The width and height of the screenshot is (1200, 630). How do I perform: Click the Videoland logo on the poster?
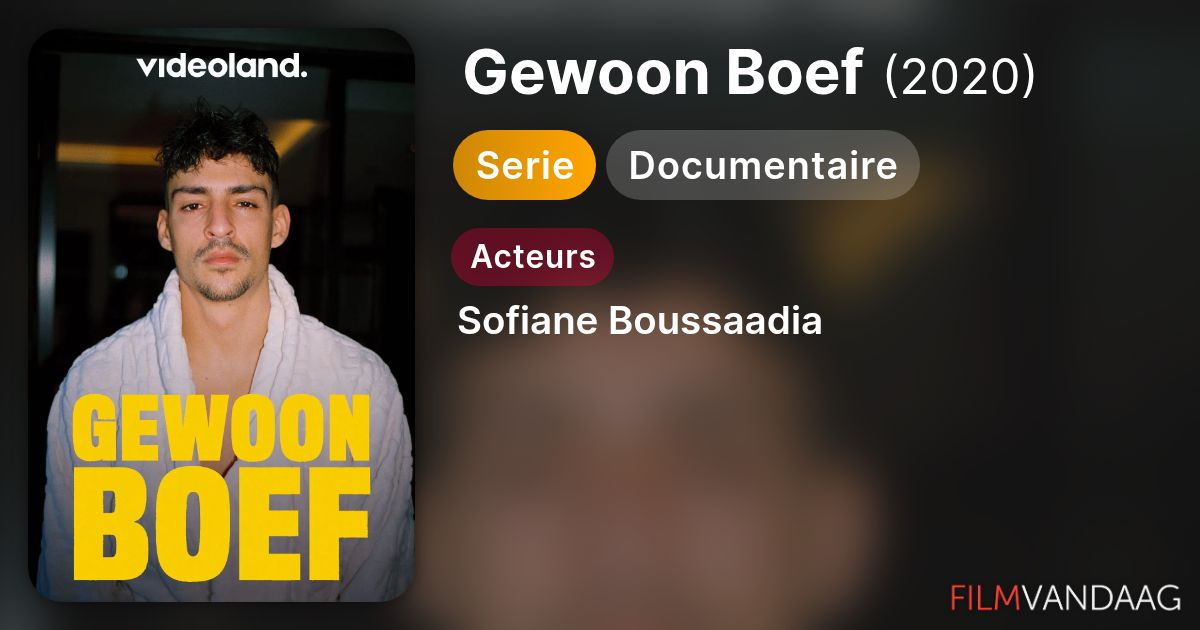tap(221, 67)
